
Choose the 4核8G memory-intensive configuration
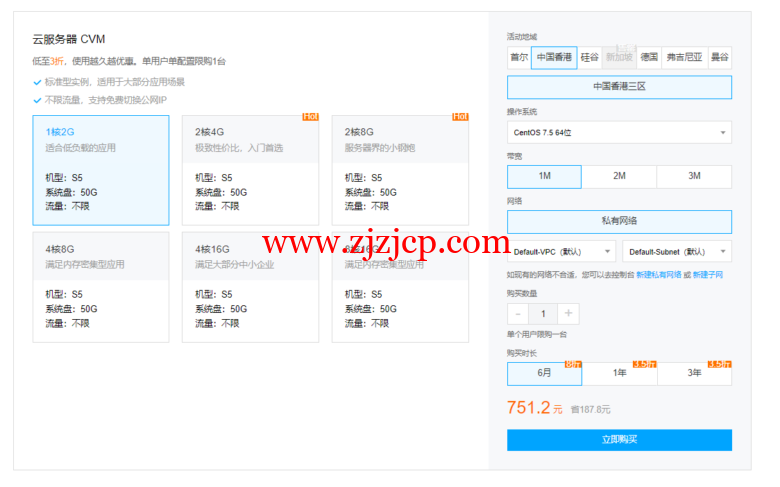pyautogui.click(x=100, y=287)
